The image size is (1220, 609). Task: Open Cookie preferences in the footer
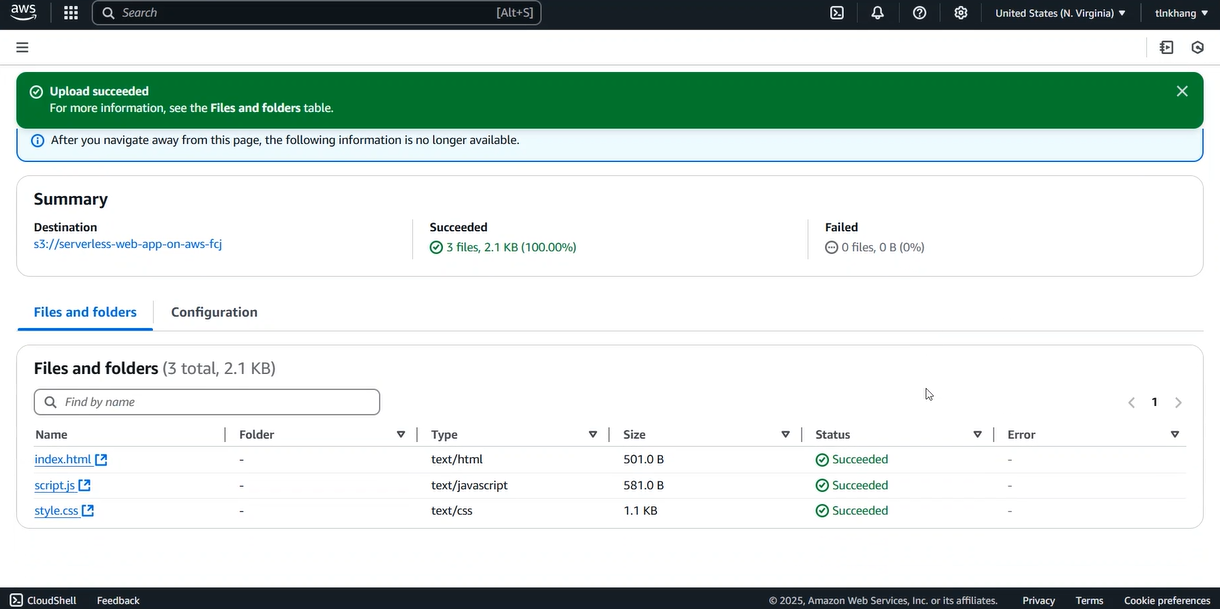tap(1167, 600)
